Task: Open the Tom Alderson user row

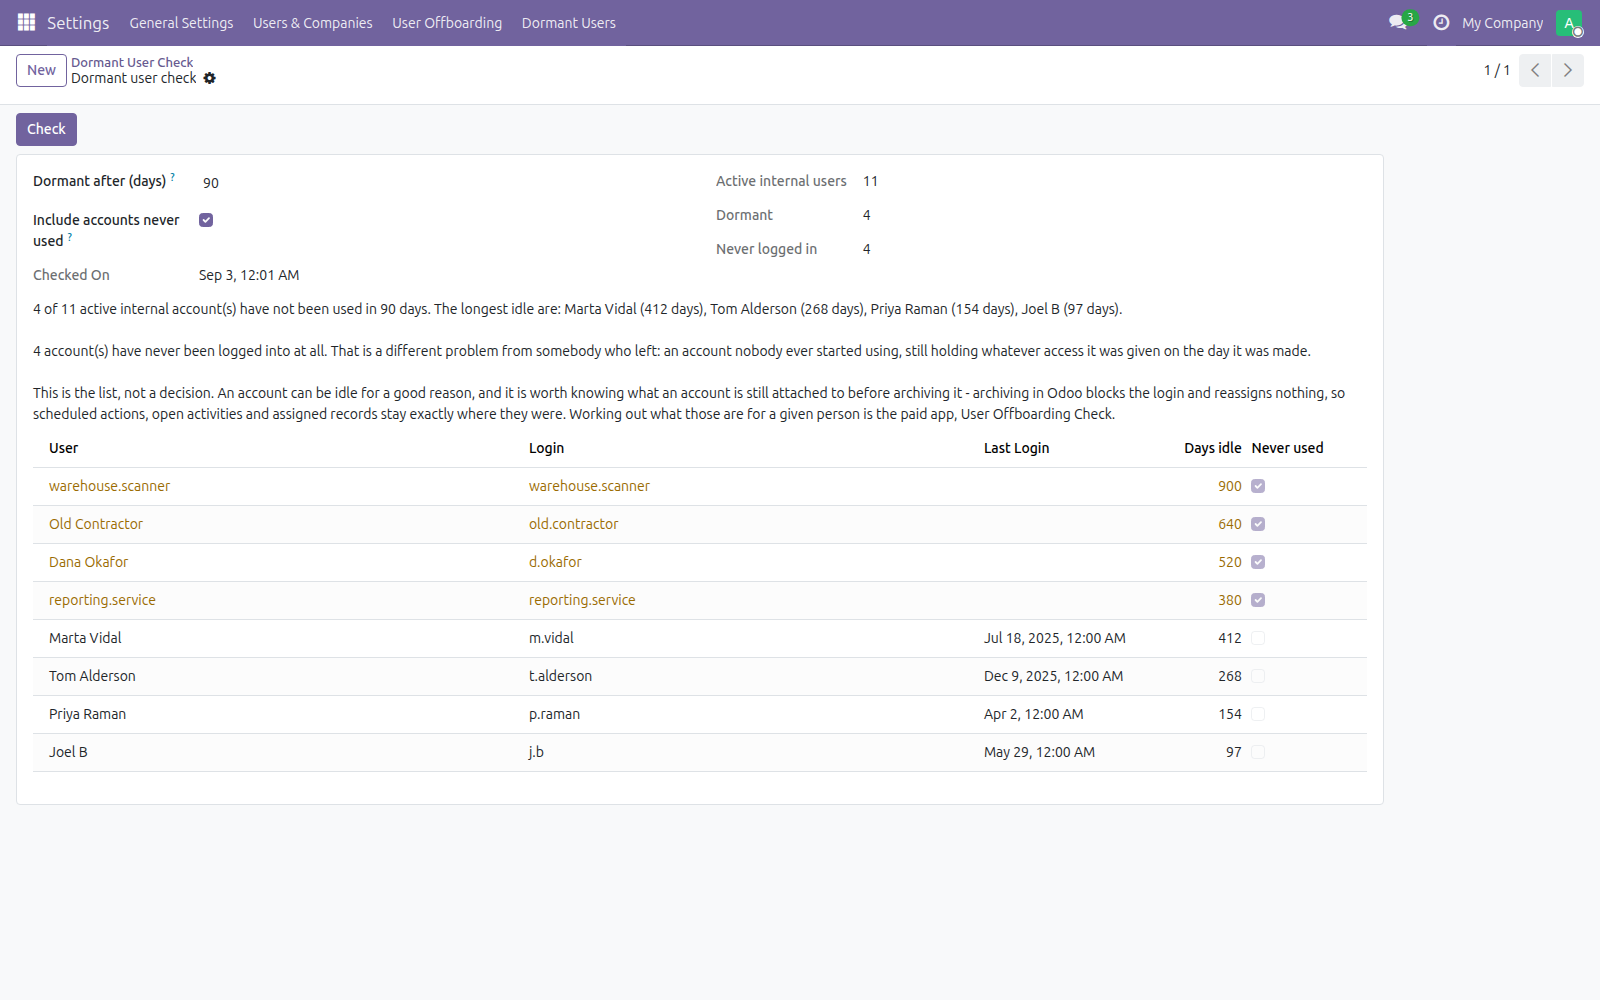Action: click(x=700, y=676)
